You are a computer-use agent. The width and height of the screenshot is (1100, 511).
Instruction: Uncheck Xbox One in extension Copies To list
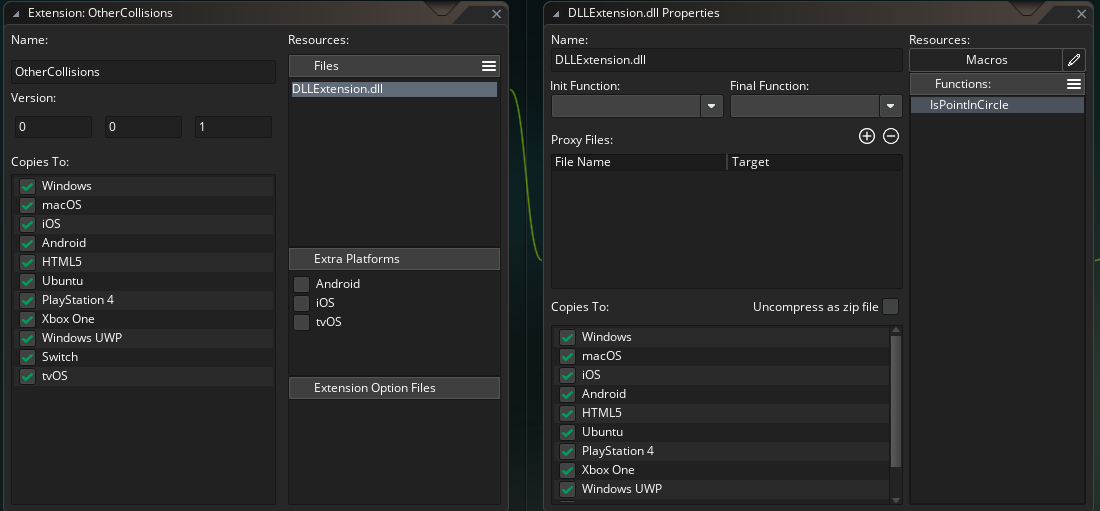point(27,319)
